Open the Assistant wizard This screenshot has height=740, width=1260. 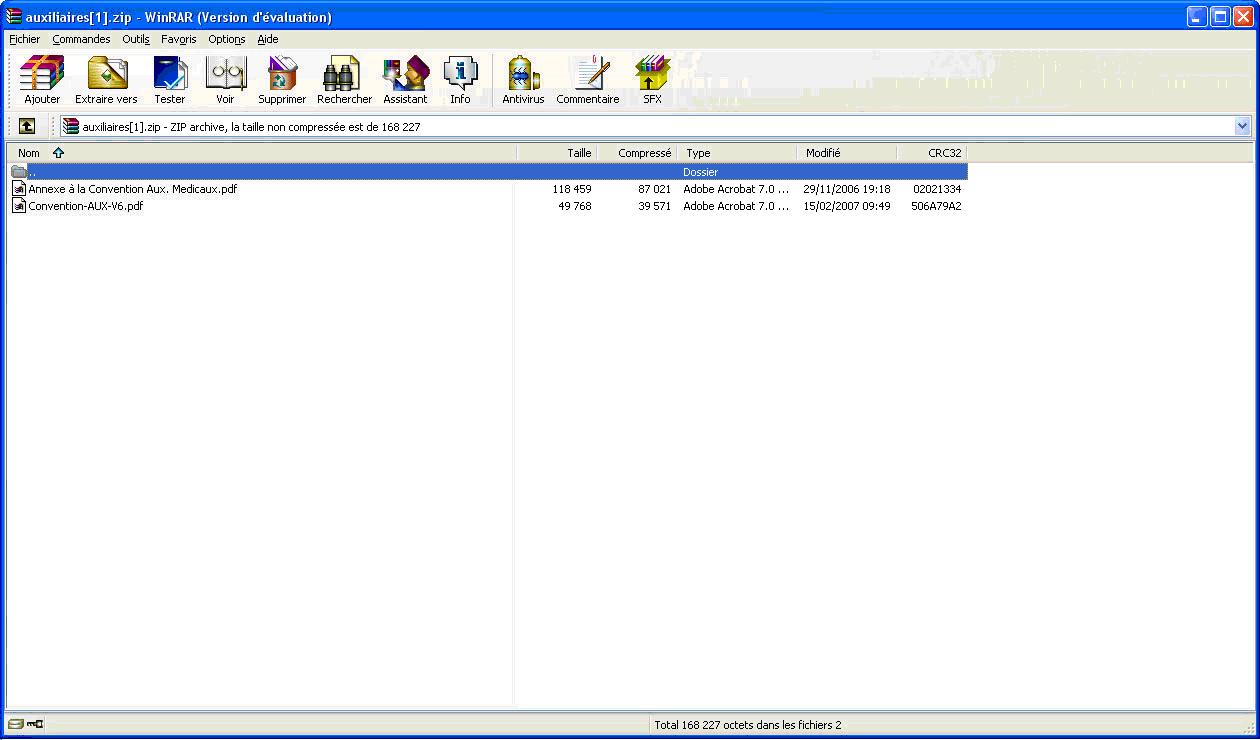[x=405, y=80]
